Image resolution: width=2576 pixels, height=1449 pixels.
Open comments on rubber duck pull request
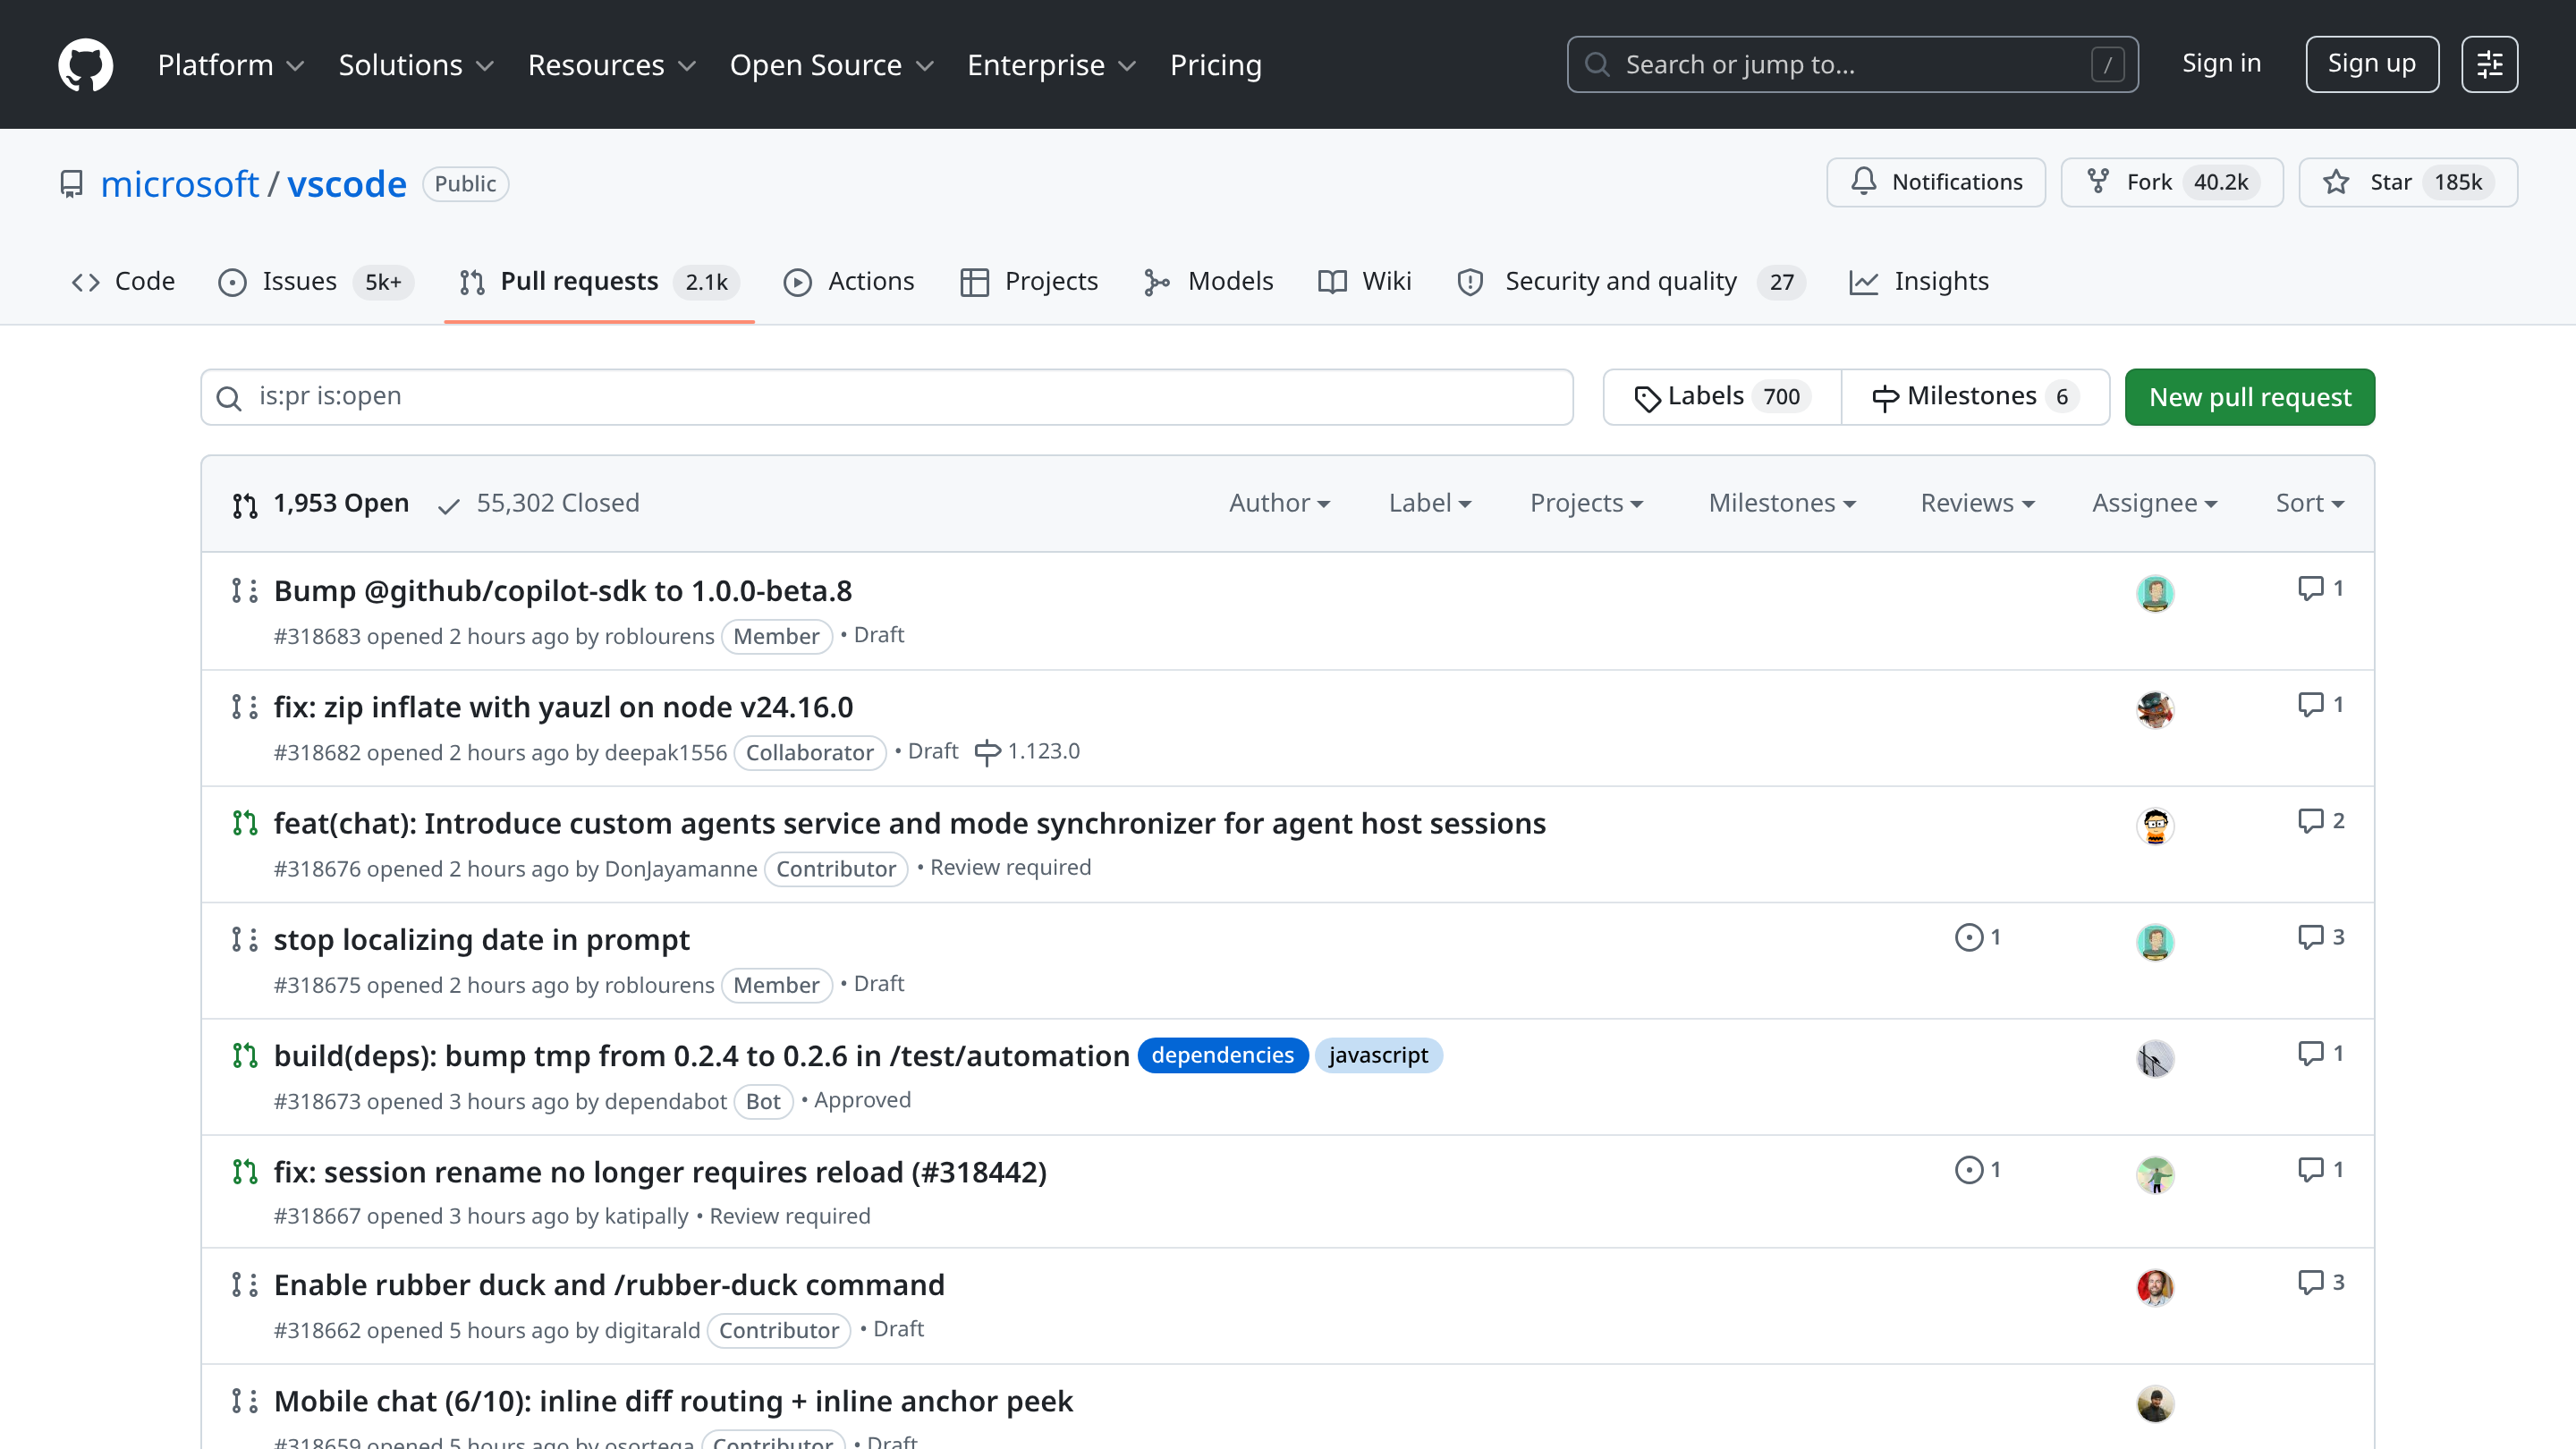[x=2320, y=1282]
